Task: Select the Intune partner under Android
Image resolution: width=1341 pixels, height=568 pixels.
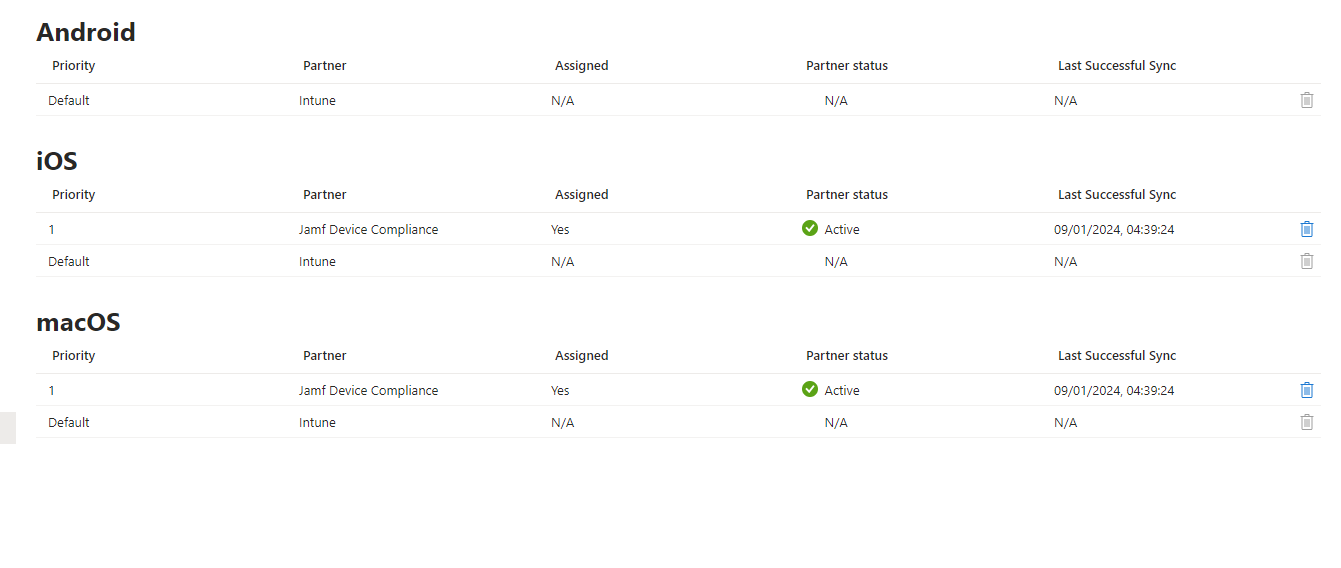Action: [x=317, y=100]
